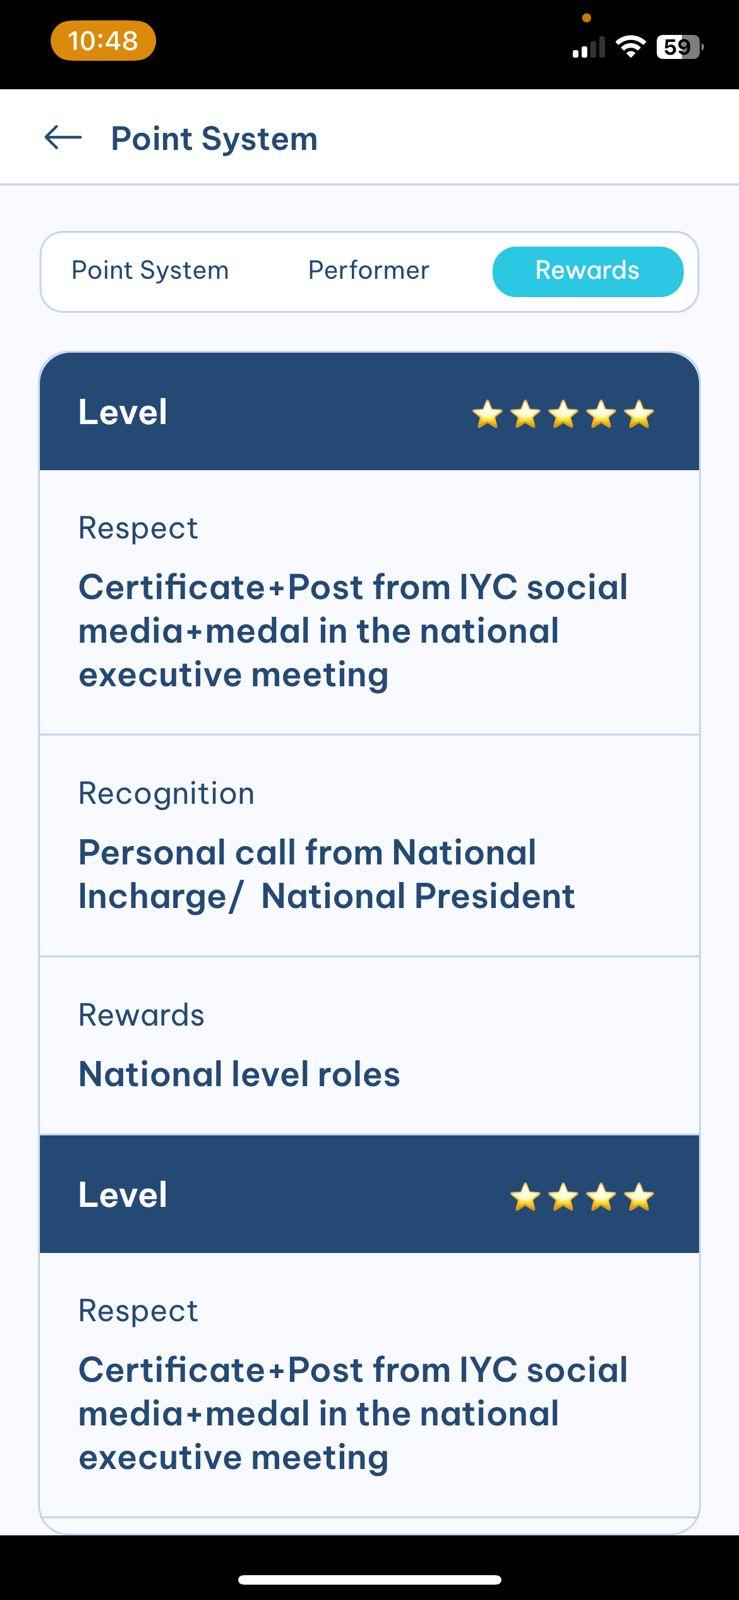The height and width of the screenshot is (1600, 739).
Task: Select the Rewards tab
Action: pos(587,271)
